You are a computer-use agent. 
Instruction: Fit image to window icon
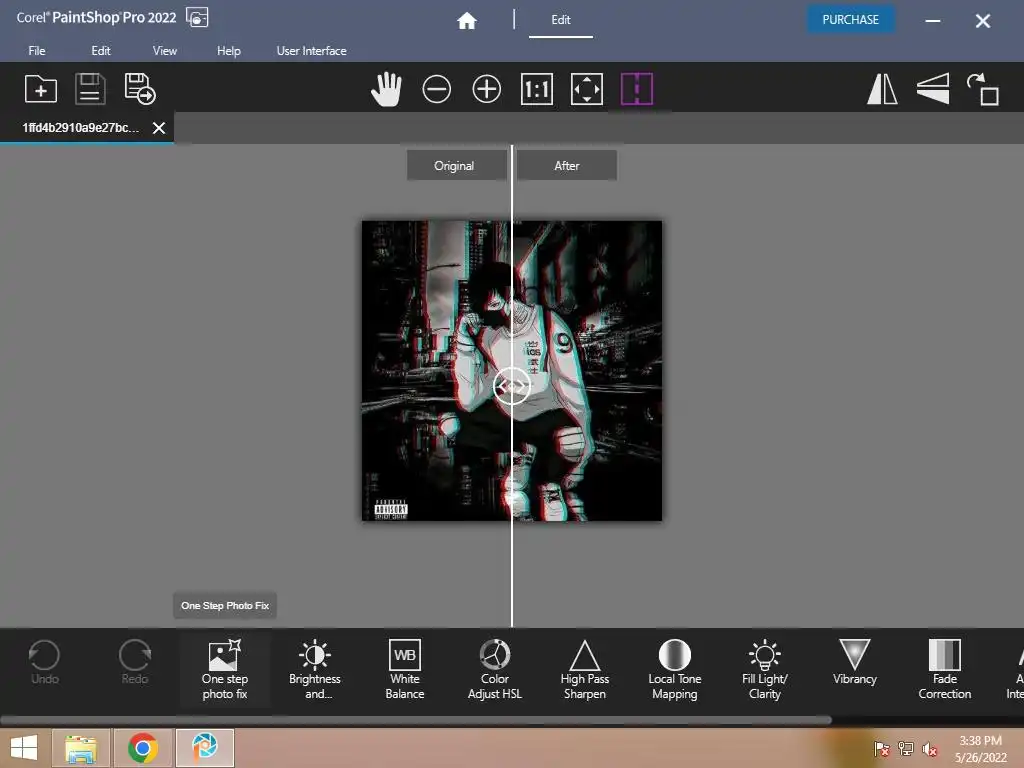tap(586, 89)
